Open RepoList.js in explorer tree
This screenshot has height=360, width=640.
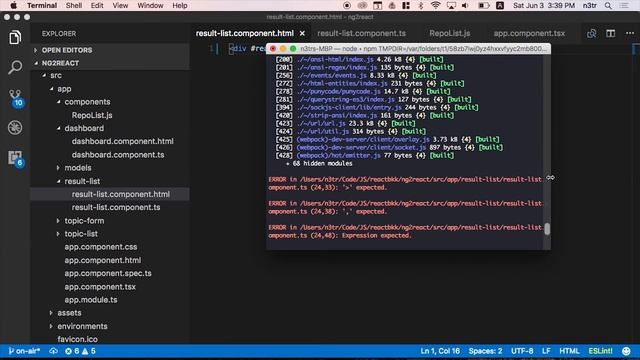click(x=92, y=115)
